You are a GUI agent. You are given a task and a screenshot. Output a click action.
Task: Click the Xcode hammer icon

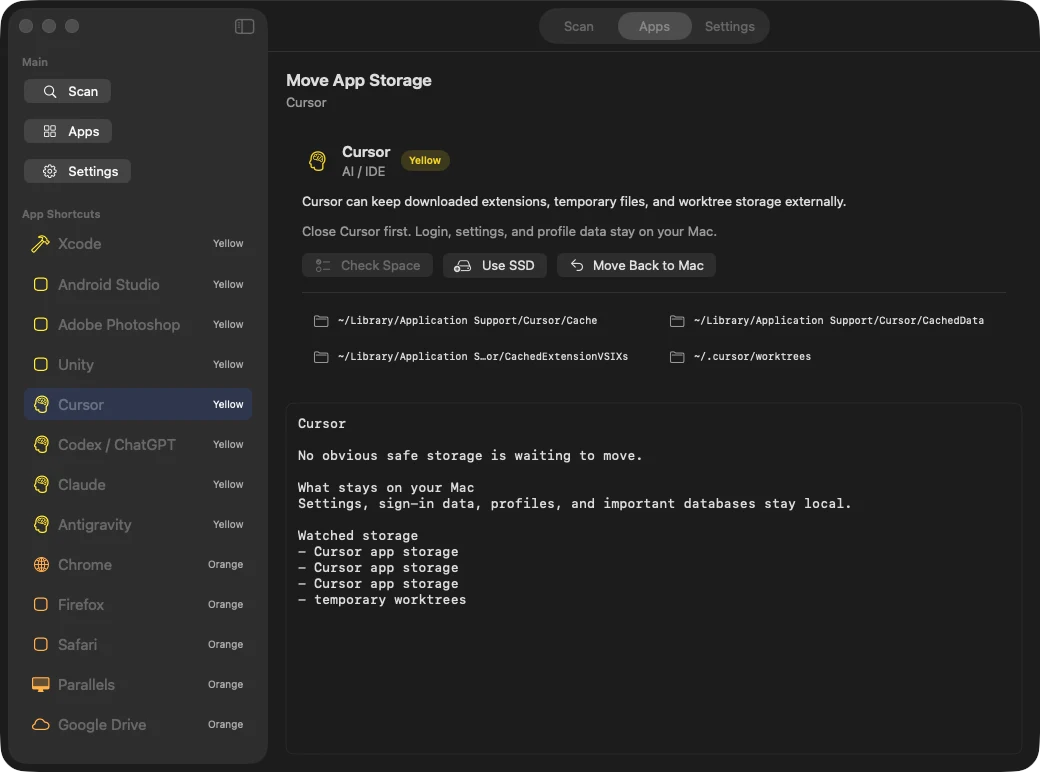[40, 244]
